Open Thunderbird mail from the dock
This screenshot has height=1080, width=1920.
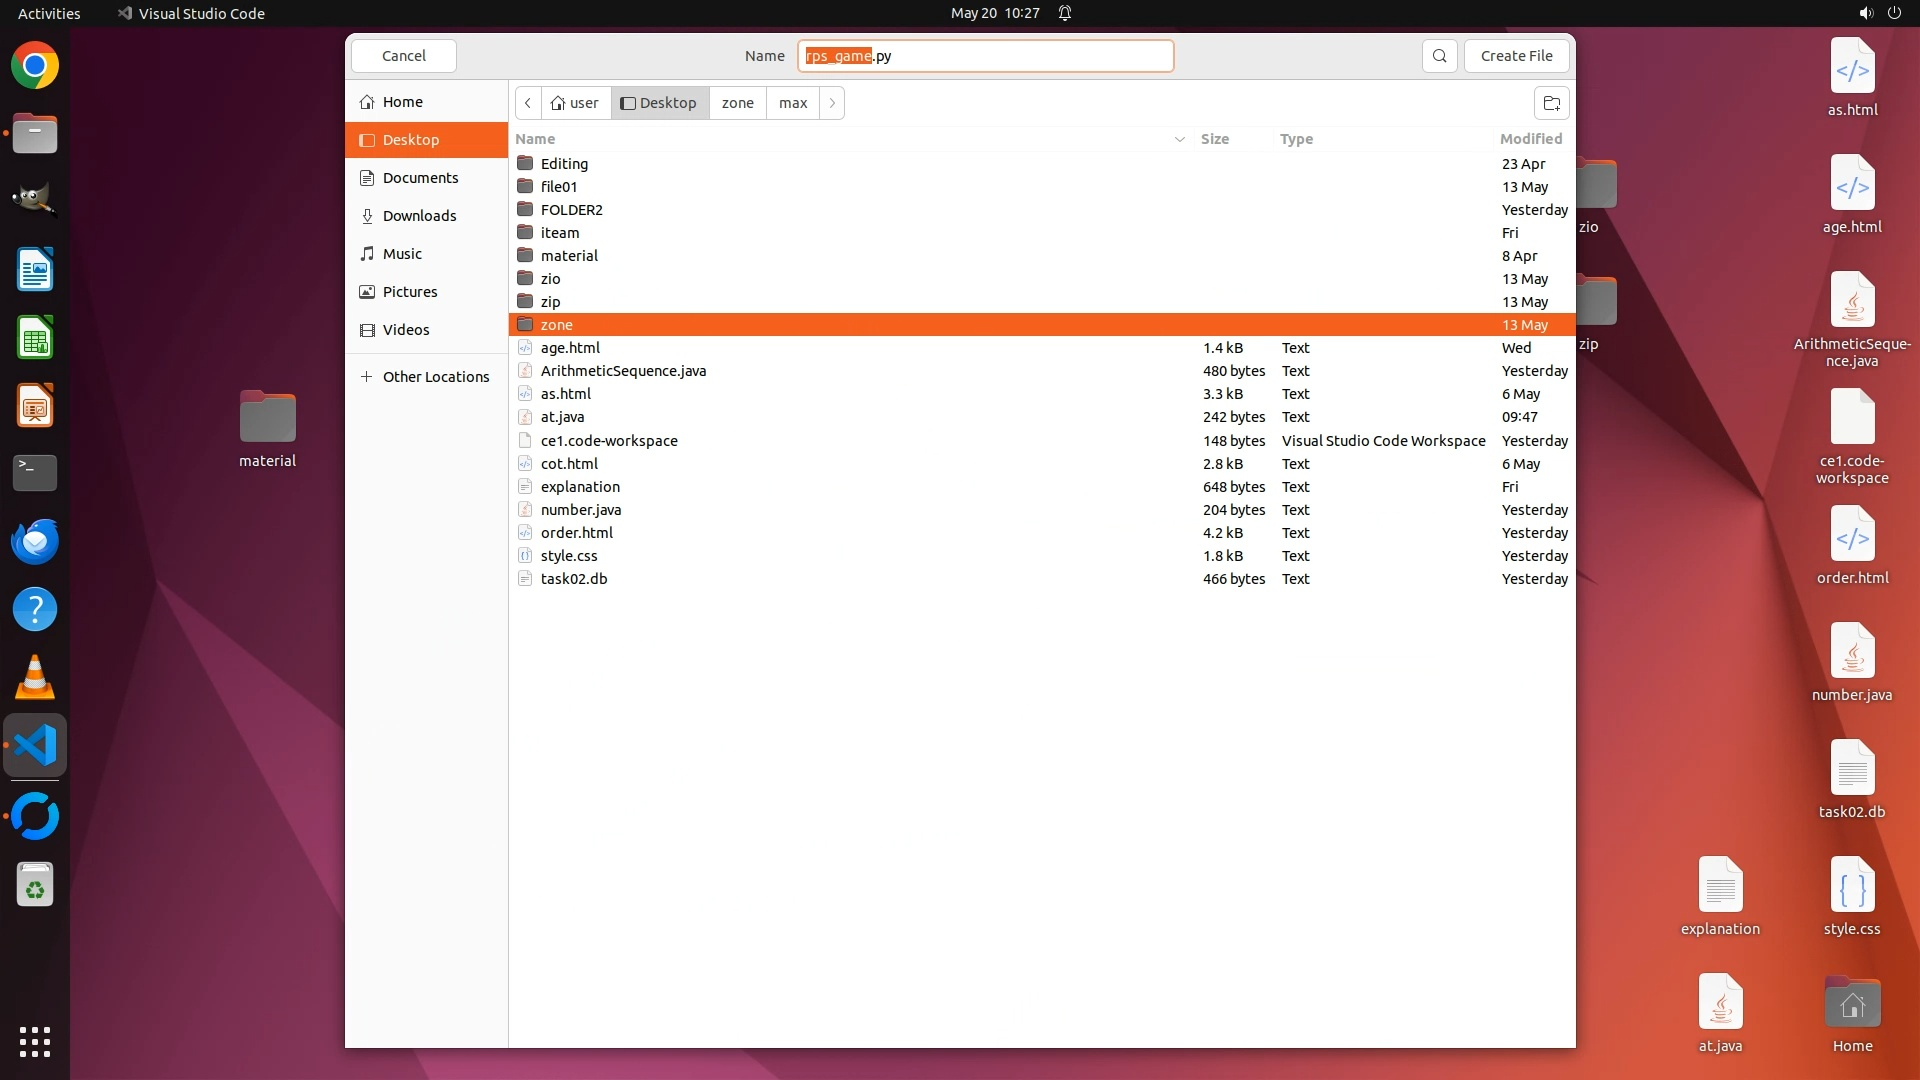click(35, 541)
